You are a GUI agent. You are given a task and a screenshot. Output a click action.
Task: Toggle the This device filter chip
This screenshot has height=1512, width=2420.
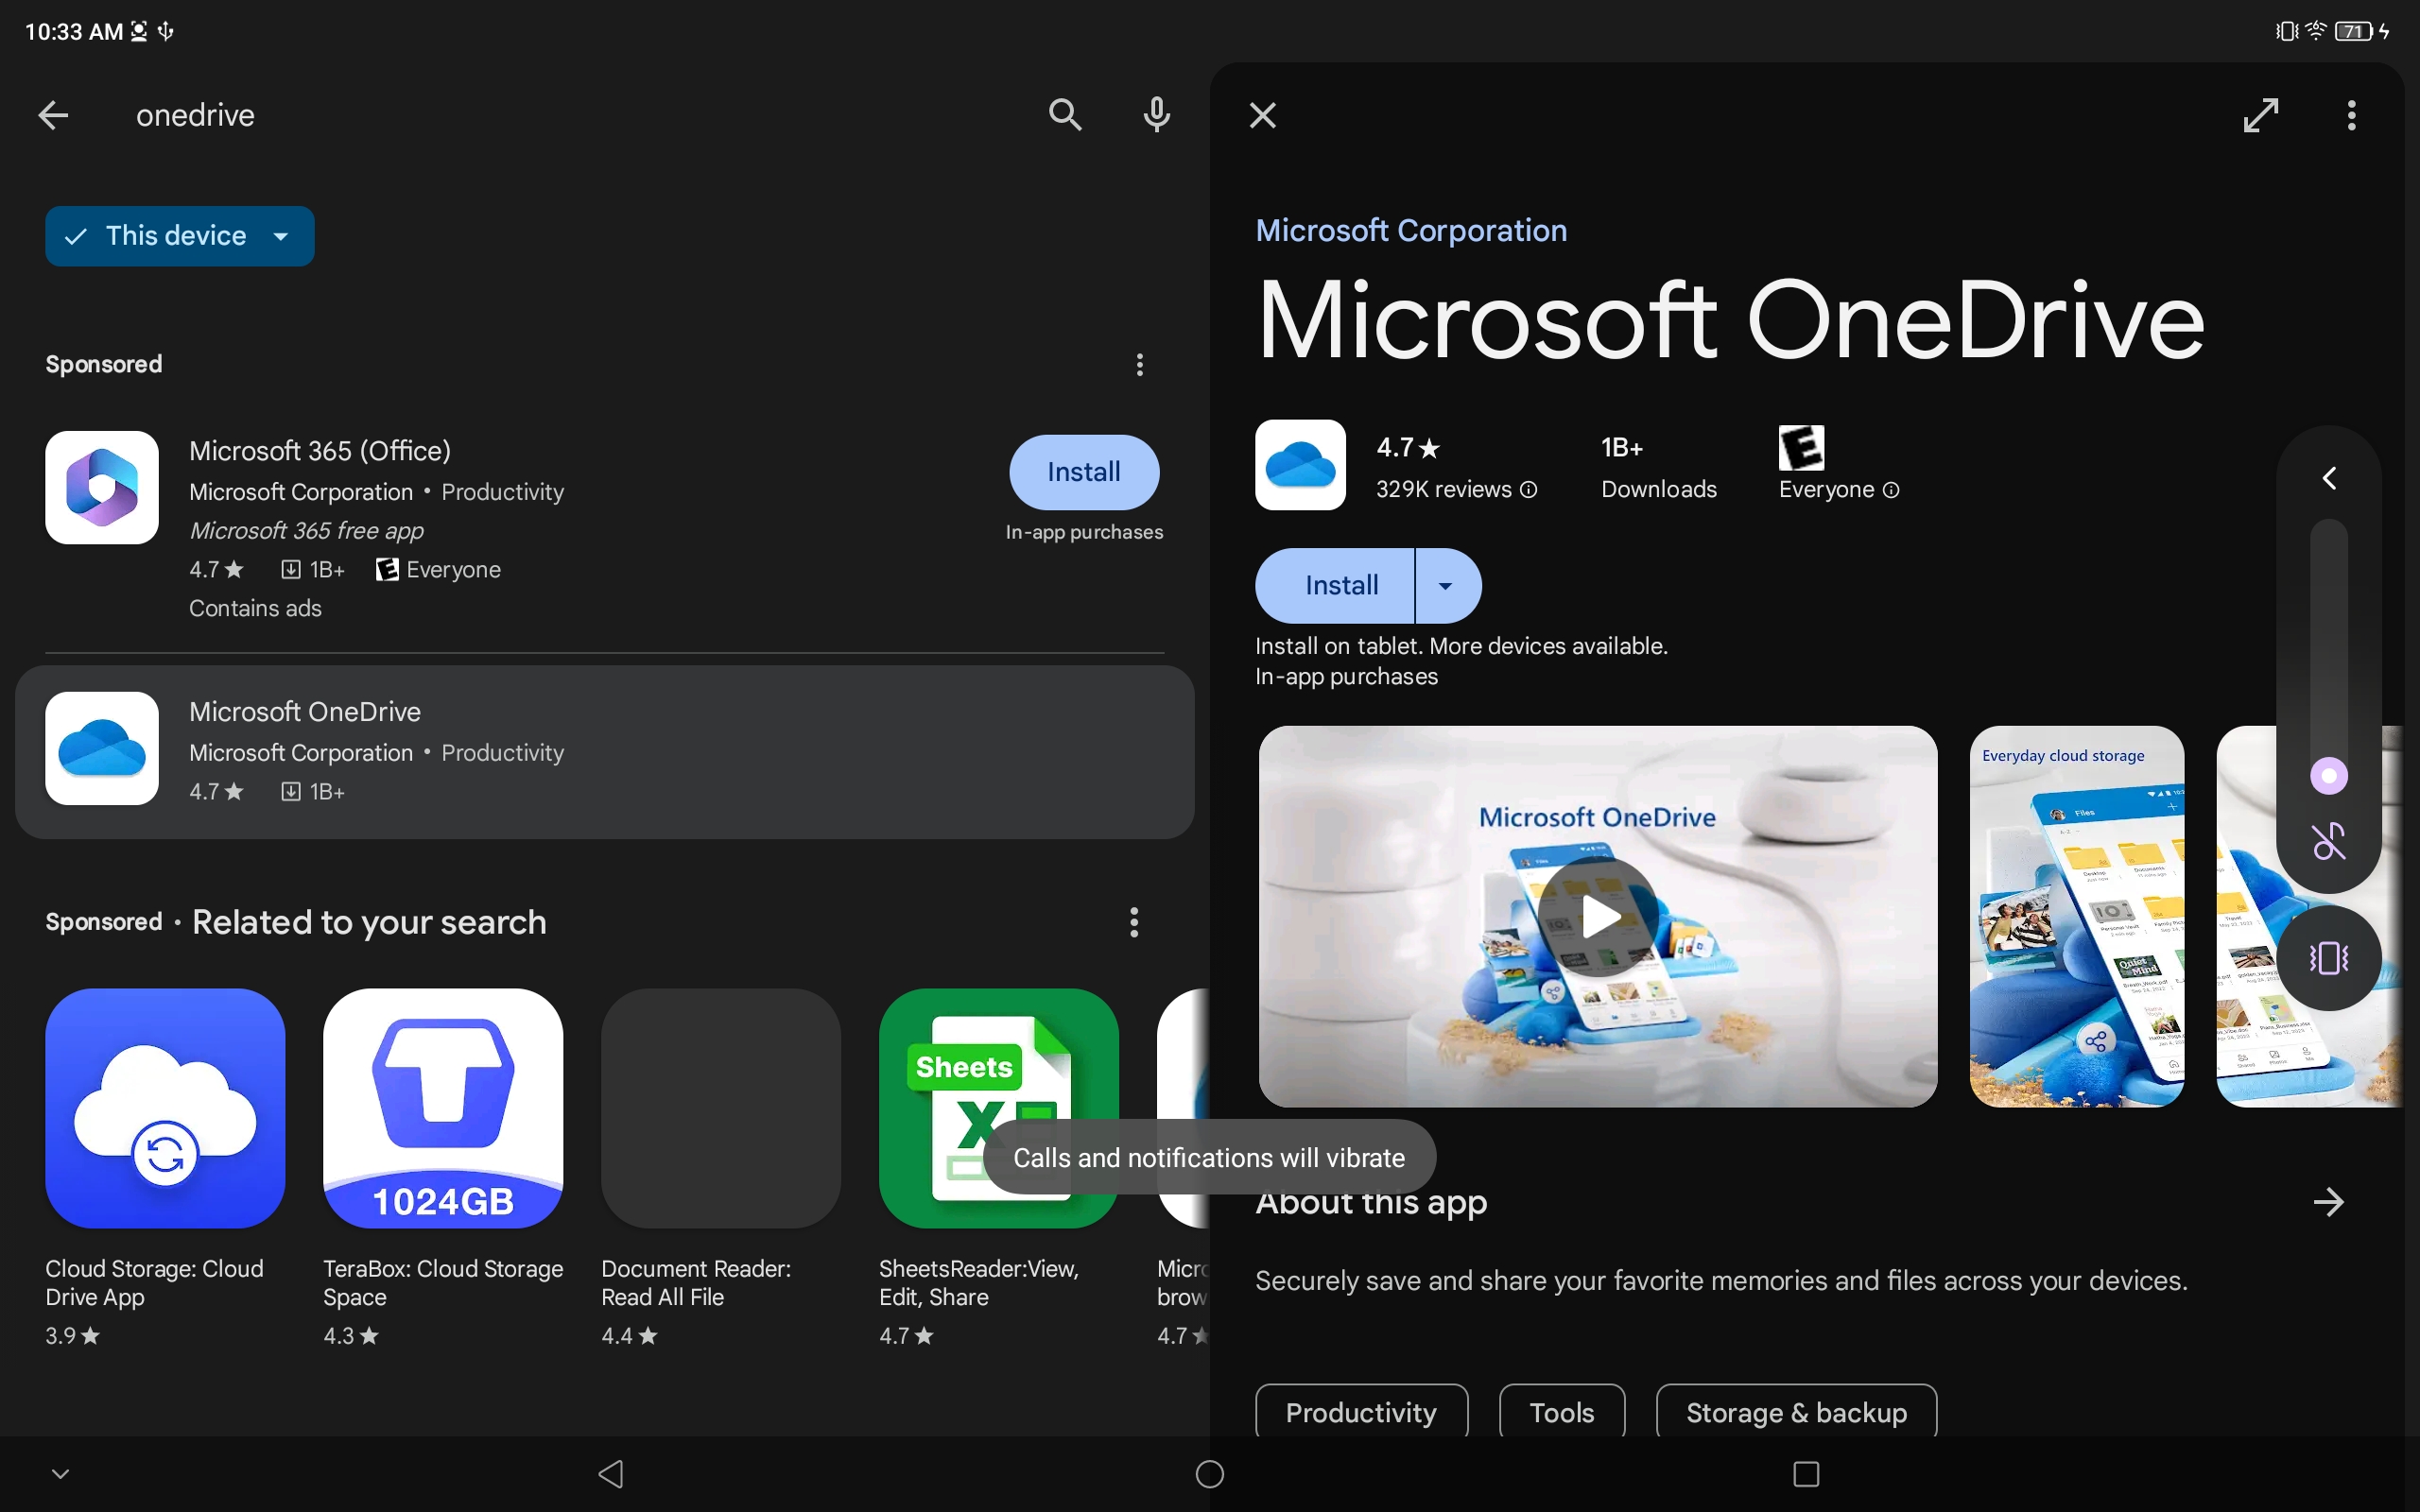point(179,236)
